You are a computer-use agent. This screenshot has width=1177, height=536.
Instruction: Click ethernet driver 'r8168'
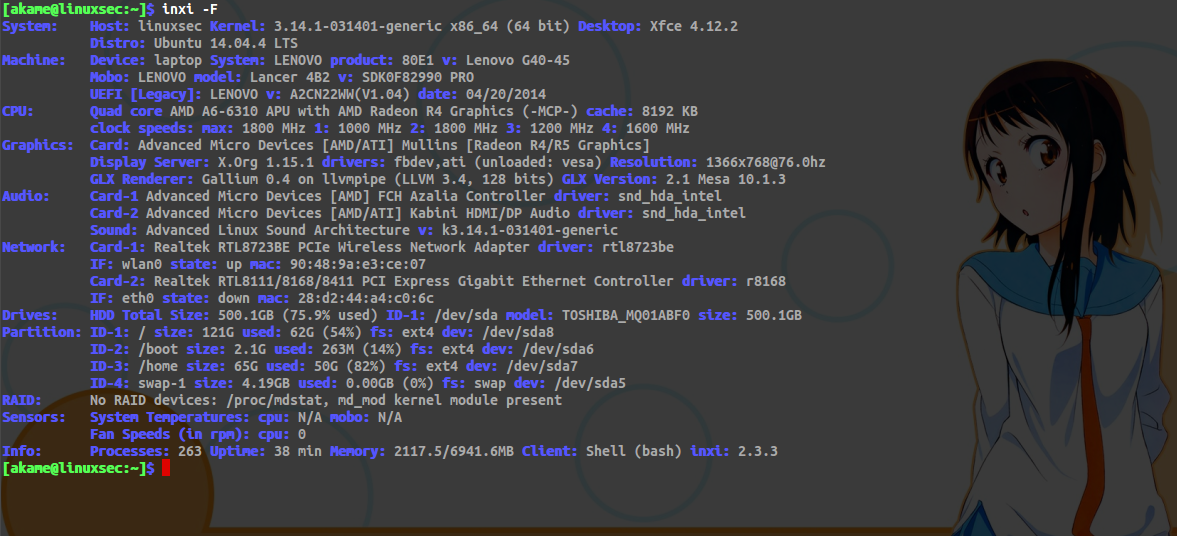click(766, 282)
